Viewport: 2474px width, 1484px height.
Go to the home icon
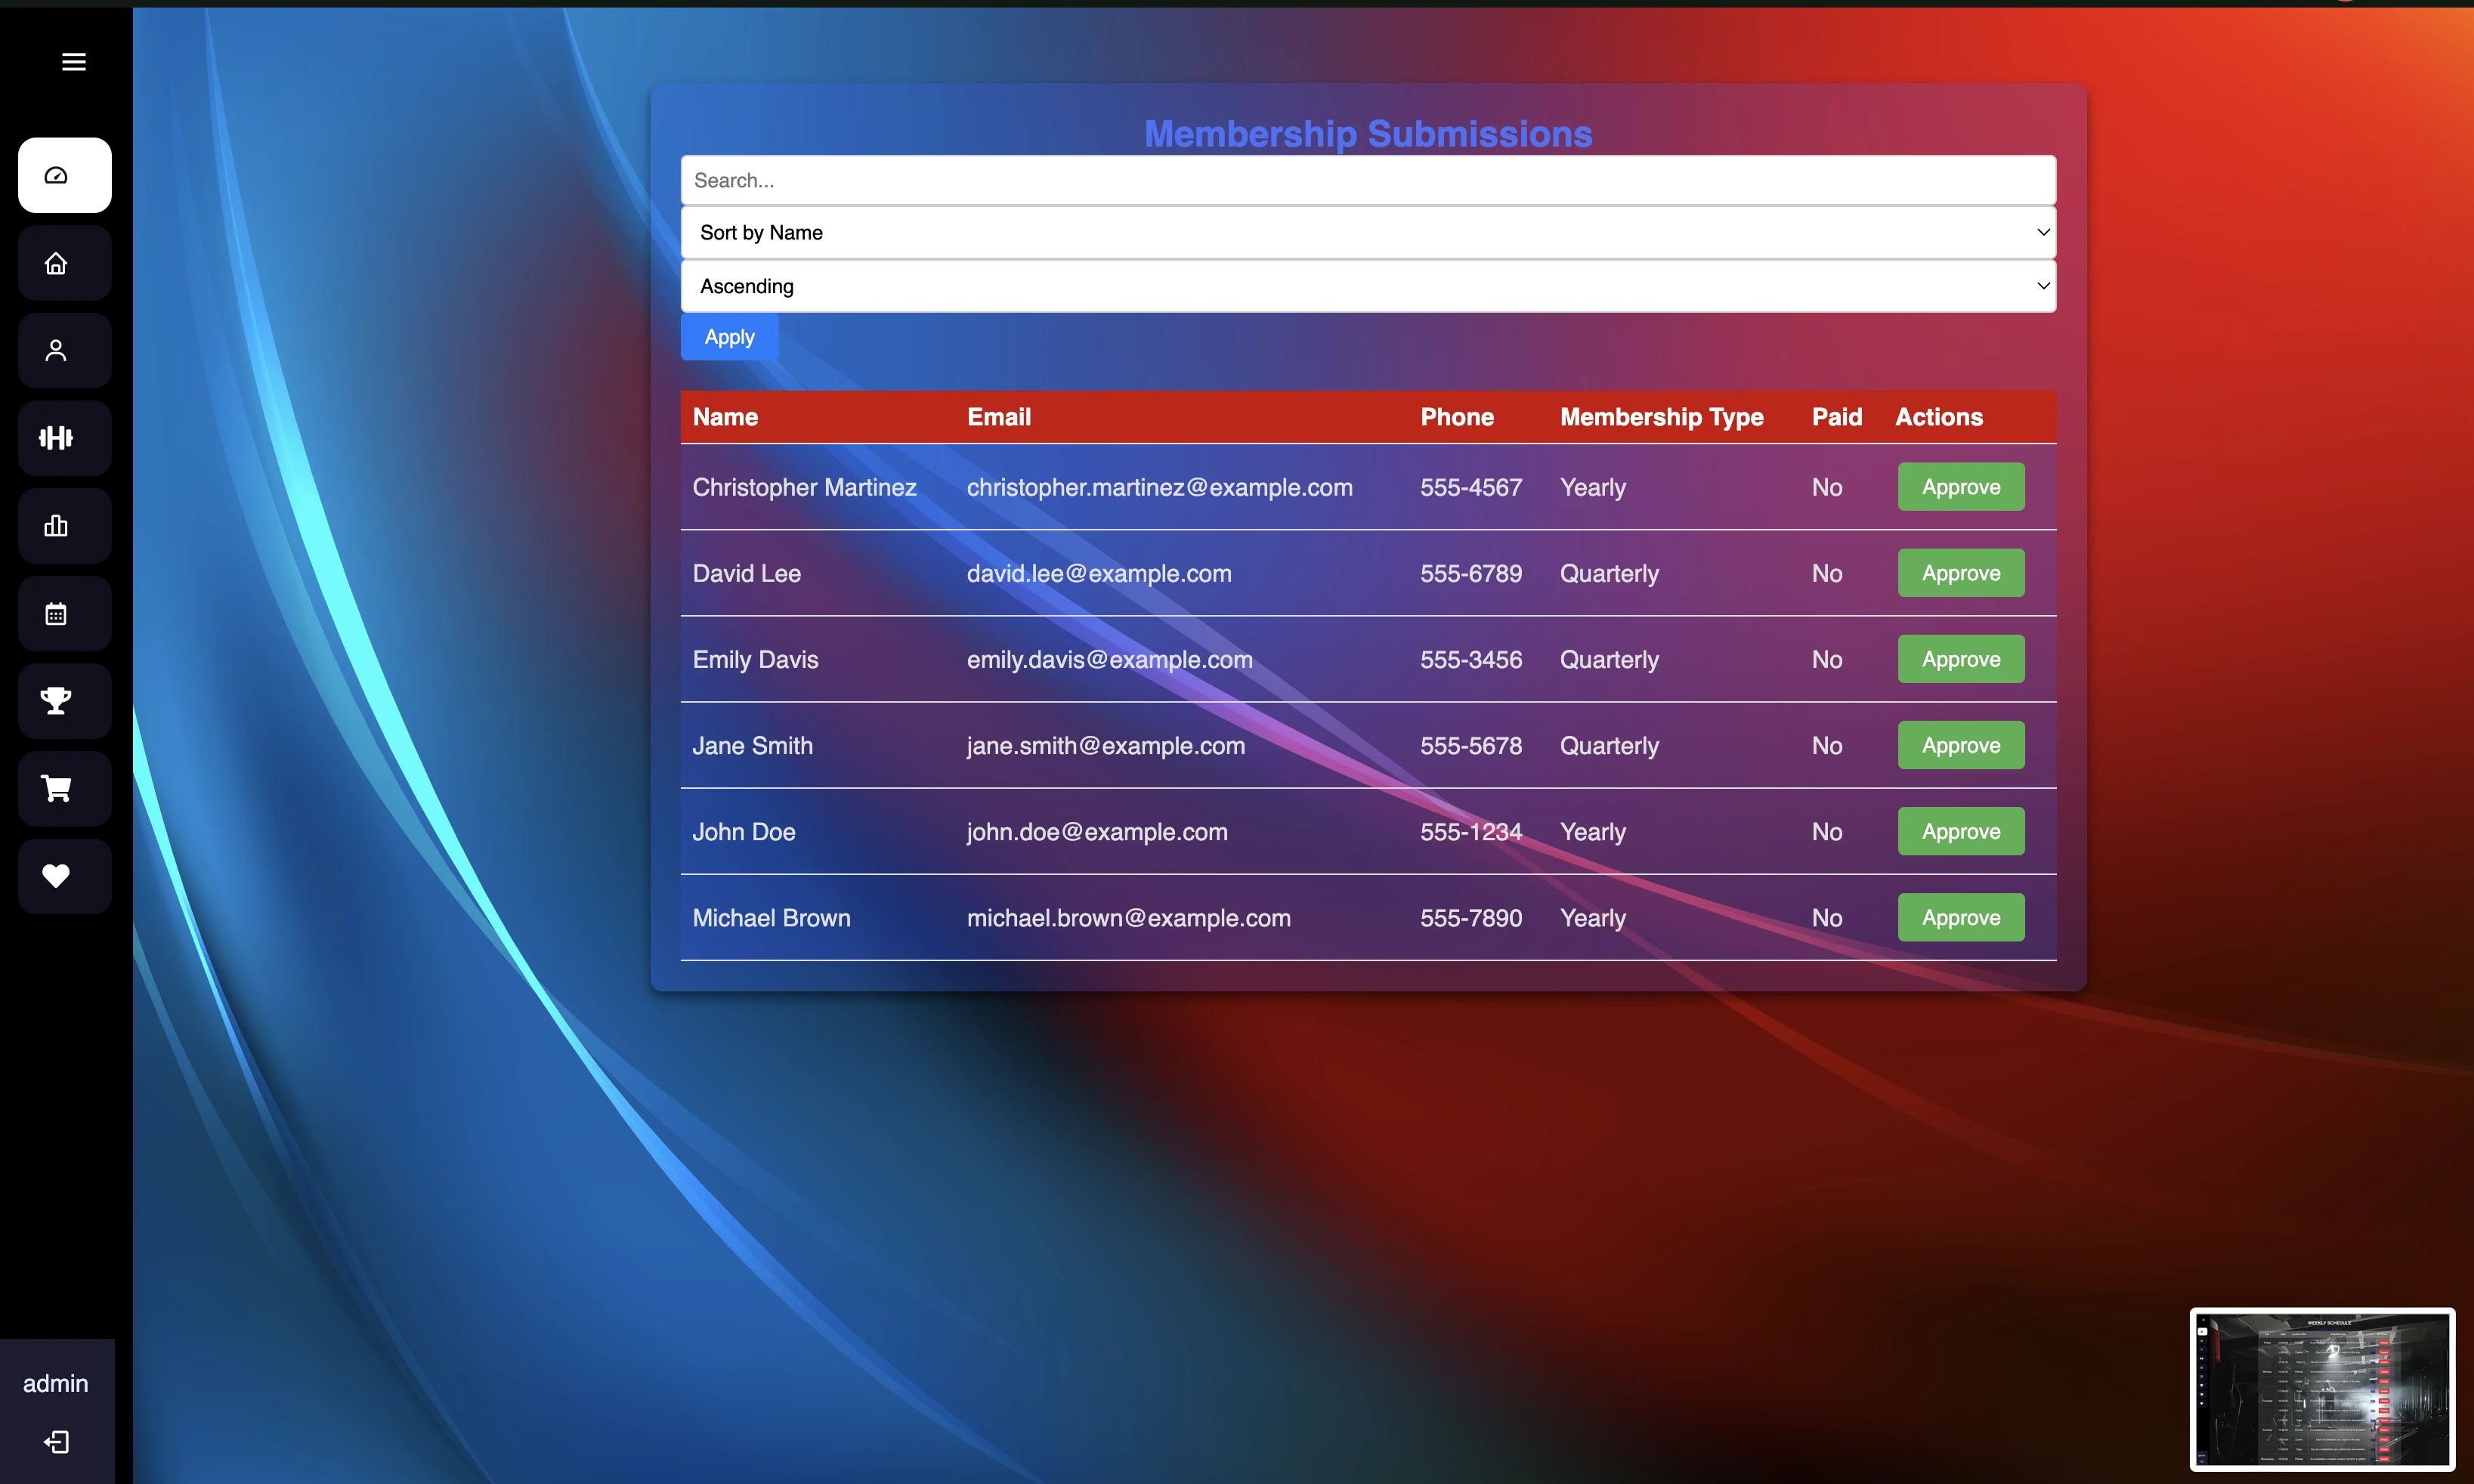click(x=65, y=263)
